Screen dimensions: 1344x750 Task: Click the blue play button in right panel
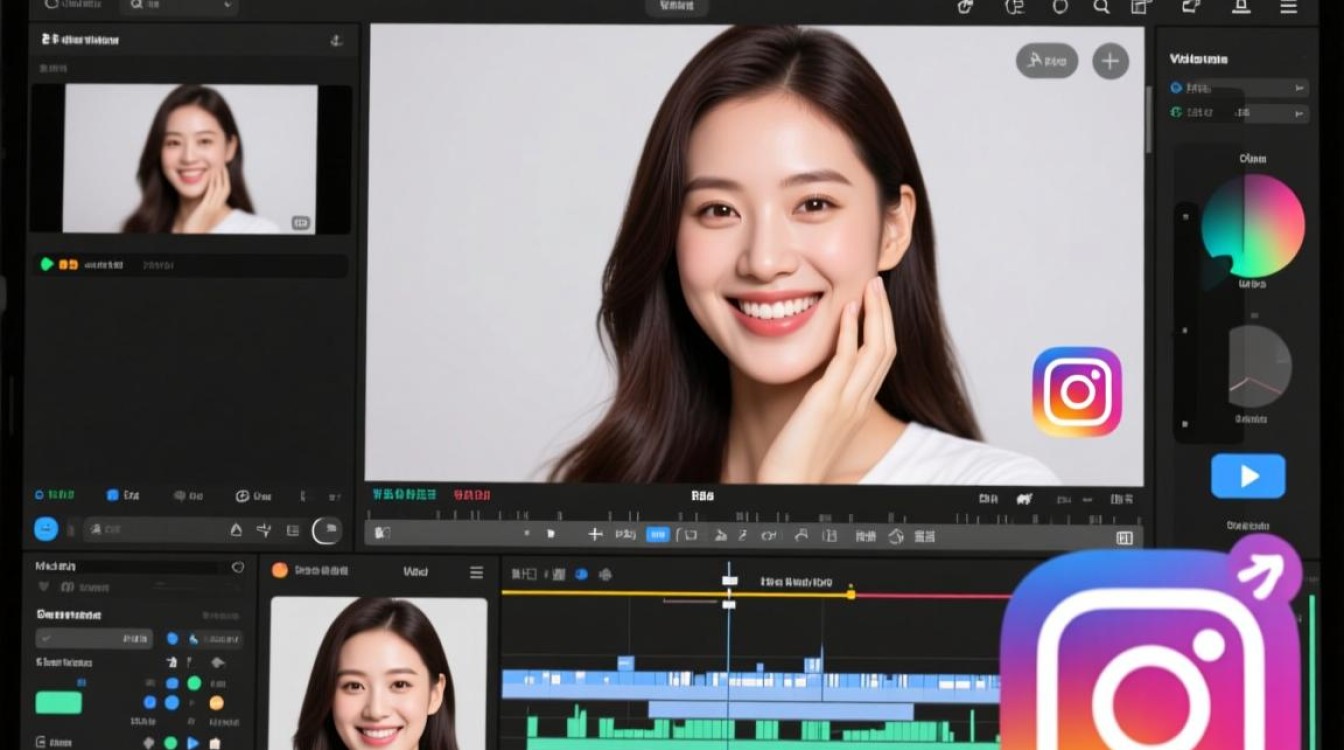coord(1248,476)
